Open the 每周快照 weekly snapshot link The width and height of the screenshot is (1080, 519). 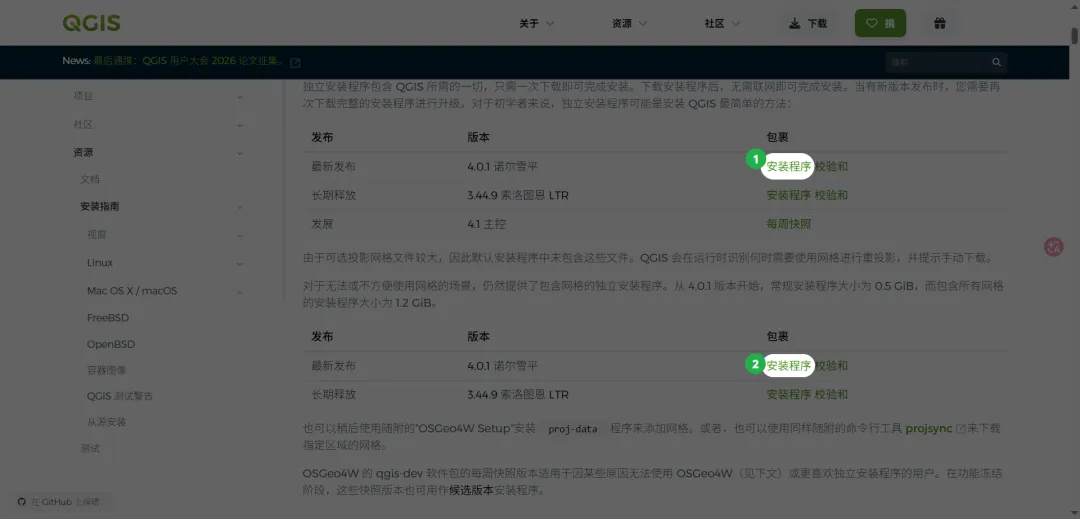coord(789,224)
